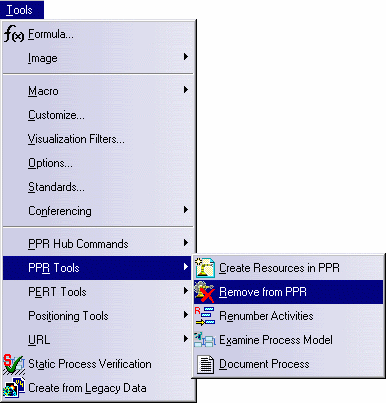Expand the Positioning Tools submenu arrow
Screen dimensions: 386x403
coord(186,315)
